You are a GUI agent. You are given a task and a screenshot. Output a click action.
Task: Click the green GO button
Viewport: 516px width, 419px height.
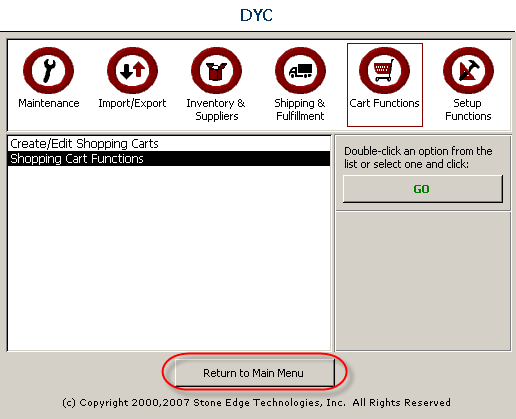[x=423, y=189]
